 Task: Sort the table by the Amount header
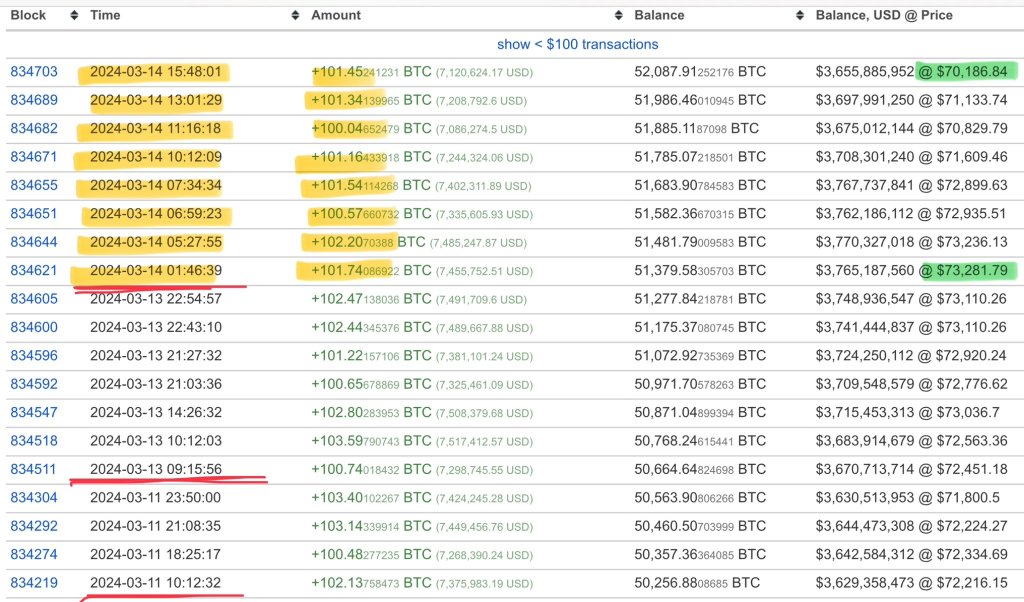pos(335,15)
